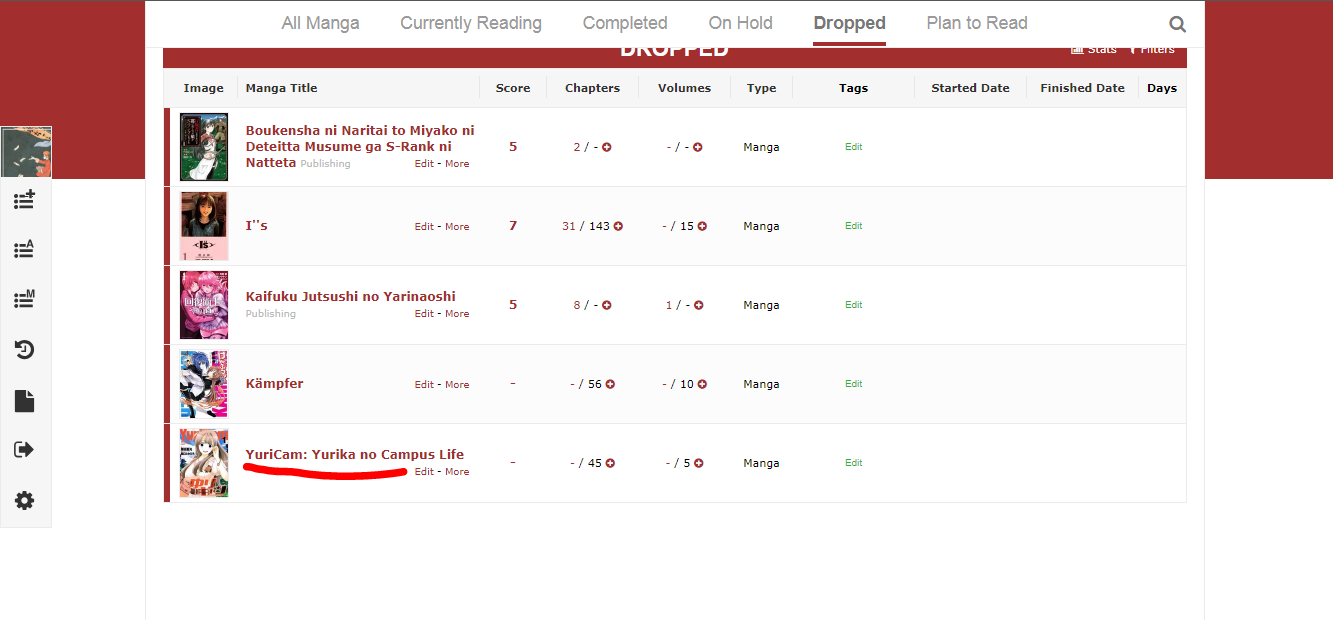Click the YuriCam cover thumbnail
Screen dimensions: 1333x620
pos(204,463)
